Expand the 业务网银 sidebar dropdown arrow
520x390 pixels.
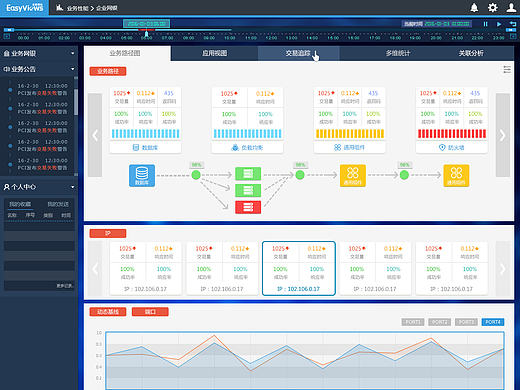(73, 53)
